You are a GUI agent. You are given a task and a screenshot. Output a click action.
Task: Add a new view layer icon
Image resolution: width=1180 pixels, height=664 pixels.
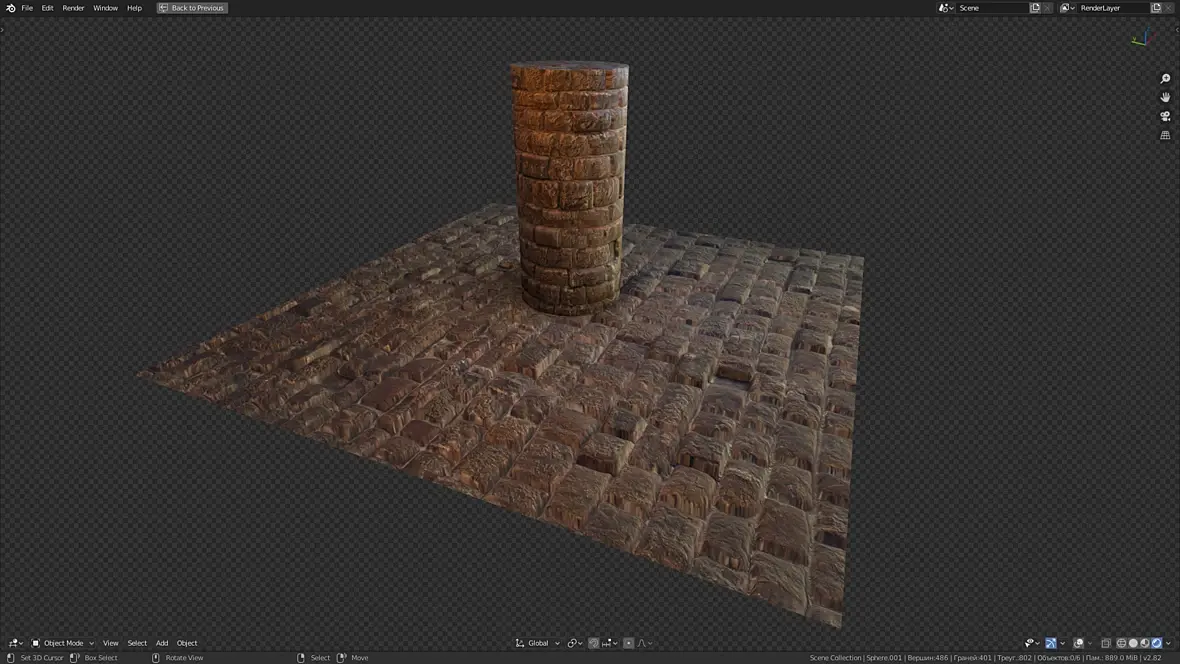coord(1157,8)
